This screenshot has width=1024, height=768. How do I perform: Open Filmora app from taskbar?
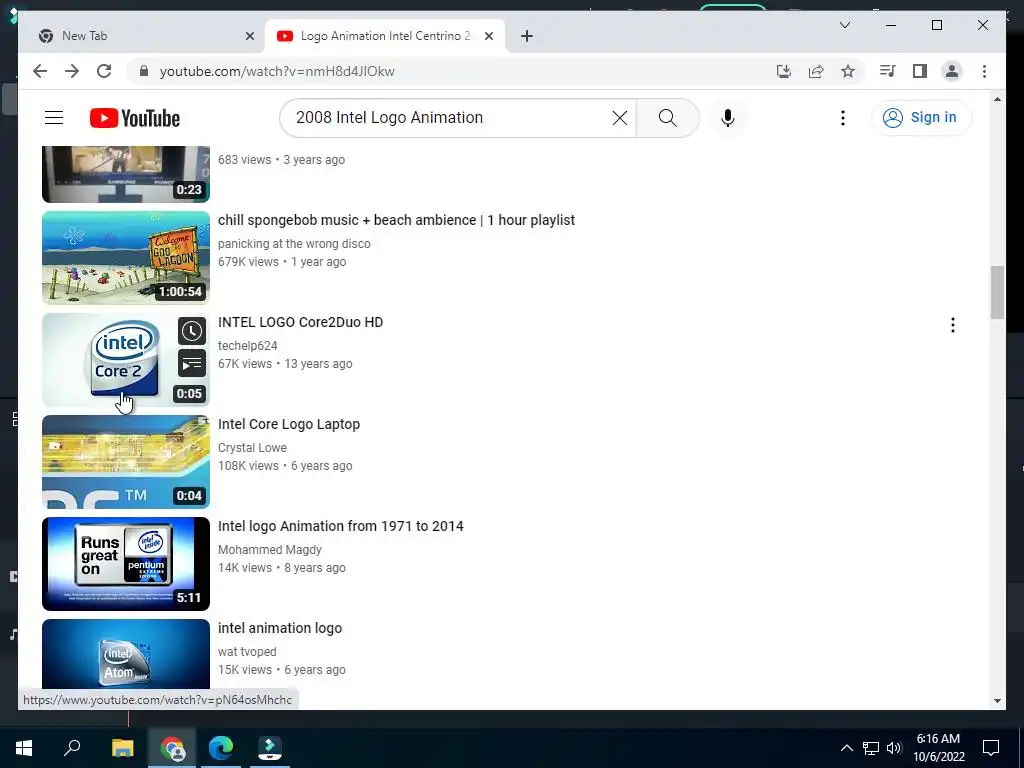point(270,748)
